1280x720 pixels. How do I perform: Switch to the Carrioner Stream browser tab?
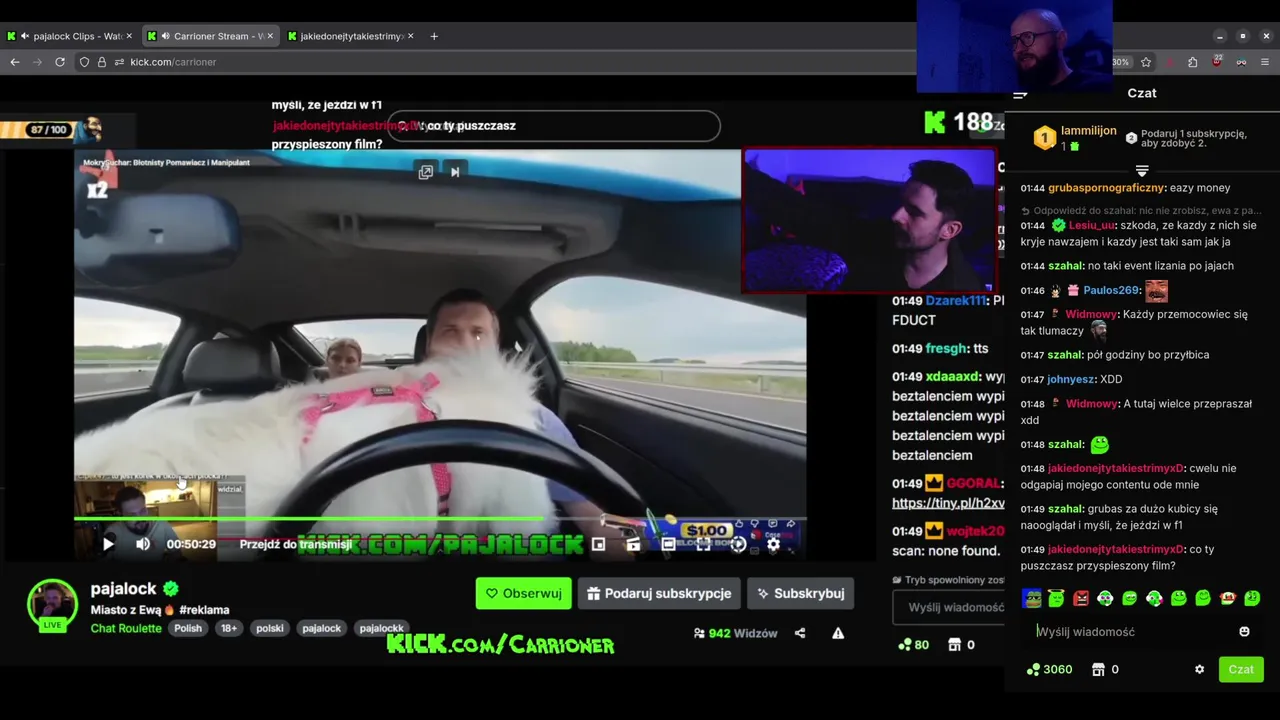point(210,36)
